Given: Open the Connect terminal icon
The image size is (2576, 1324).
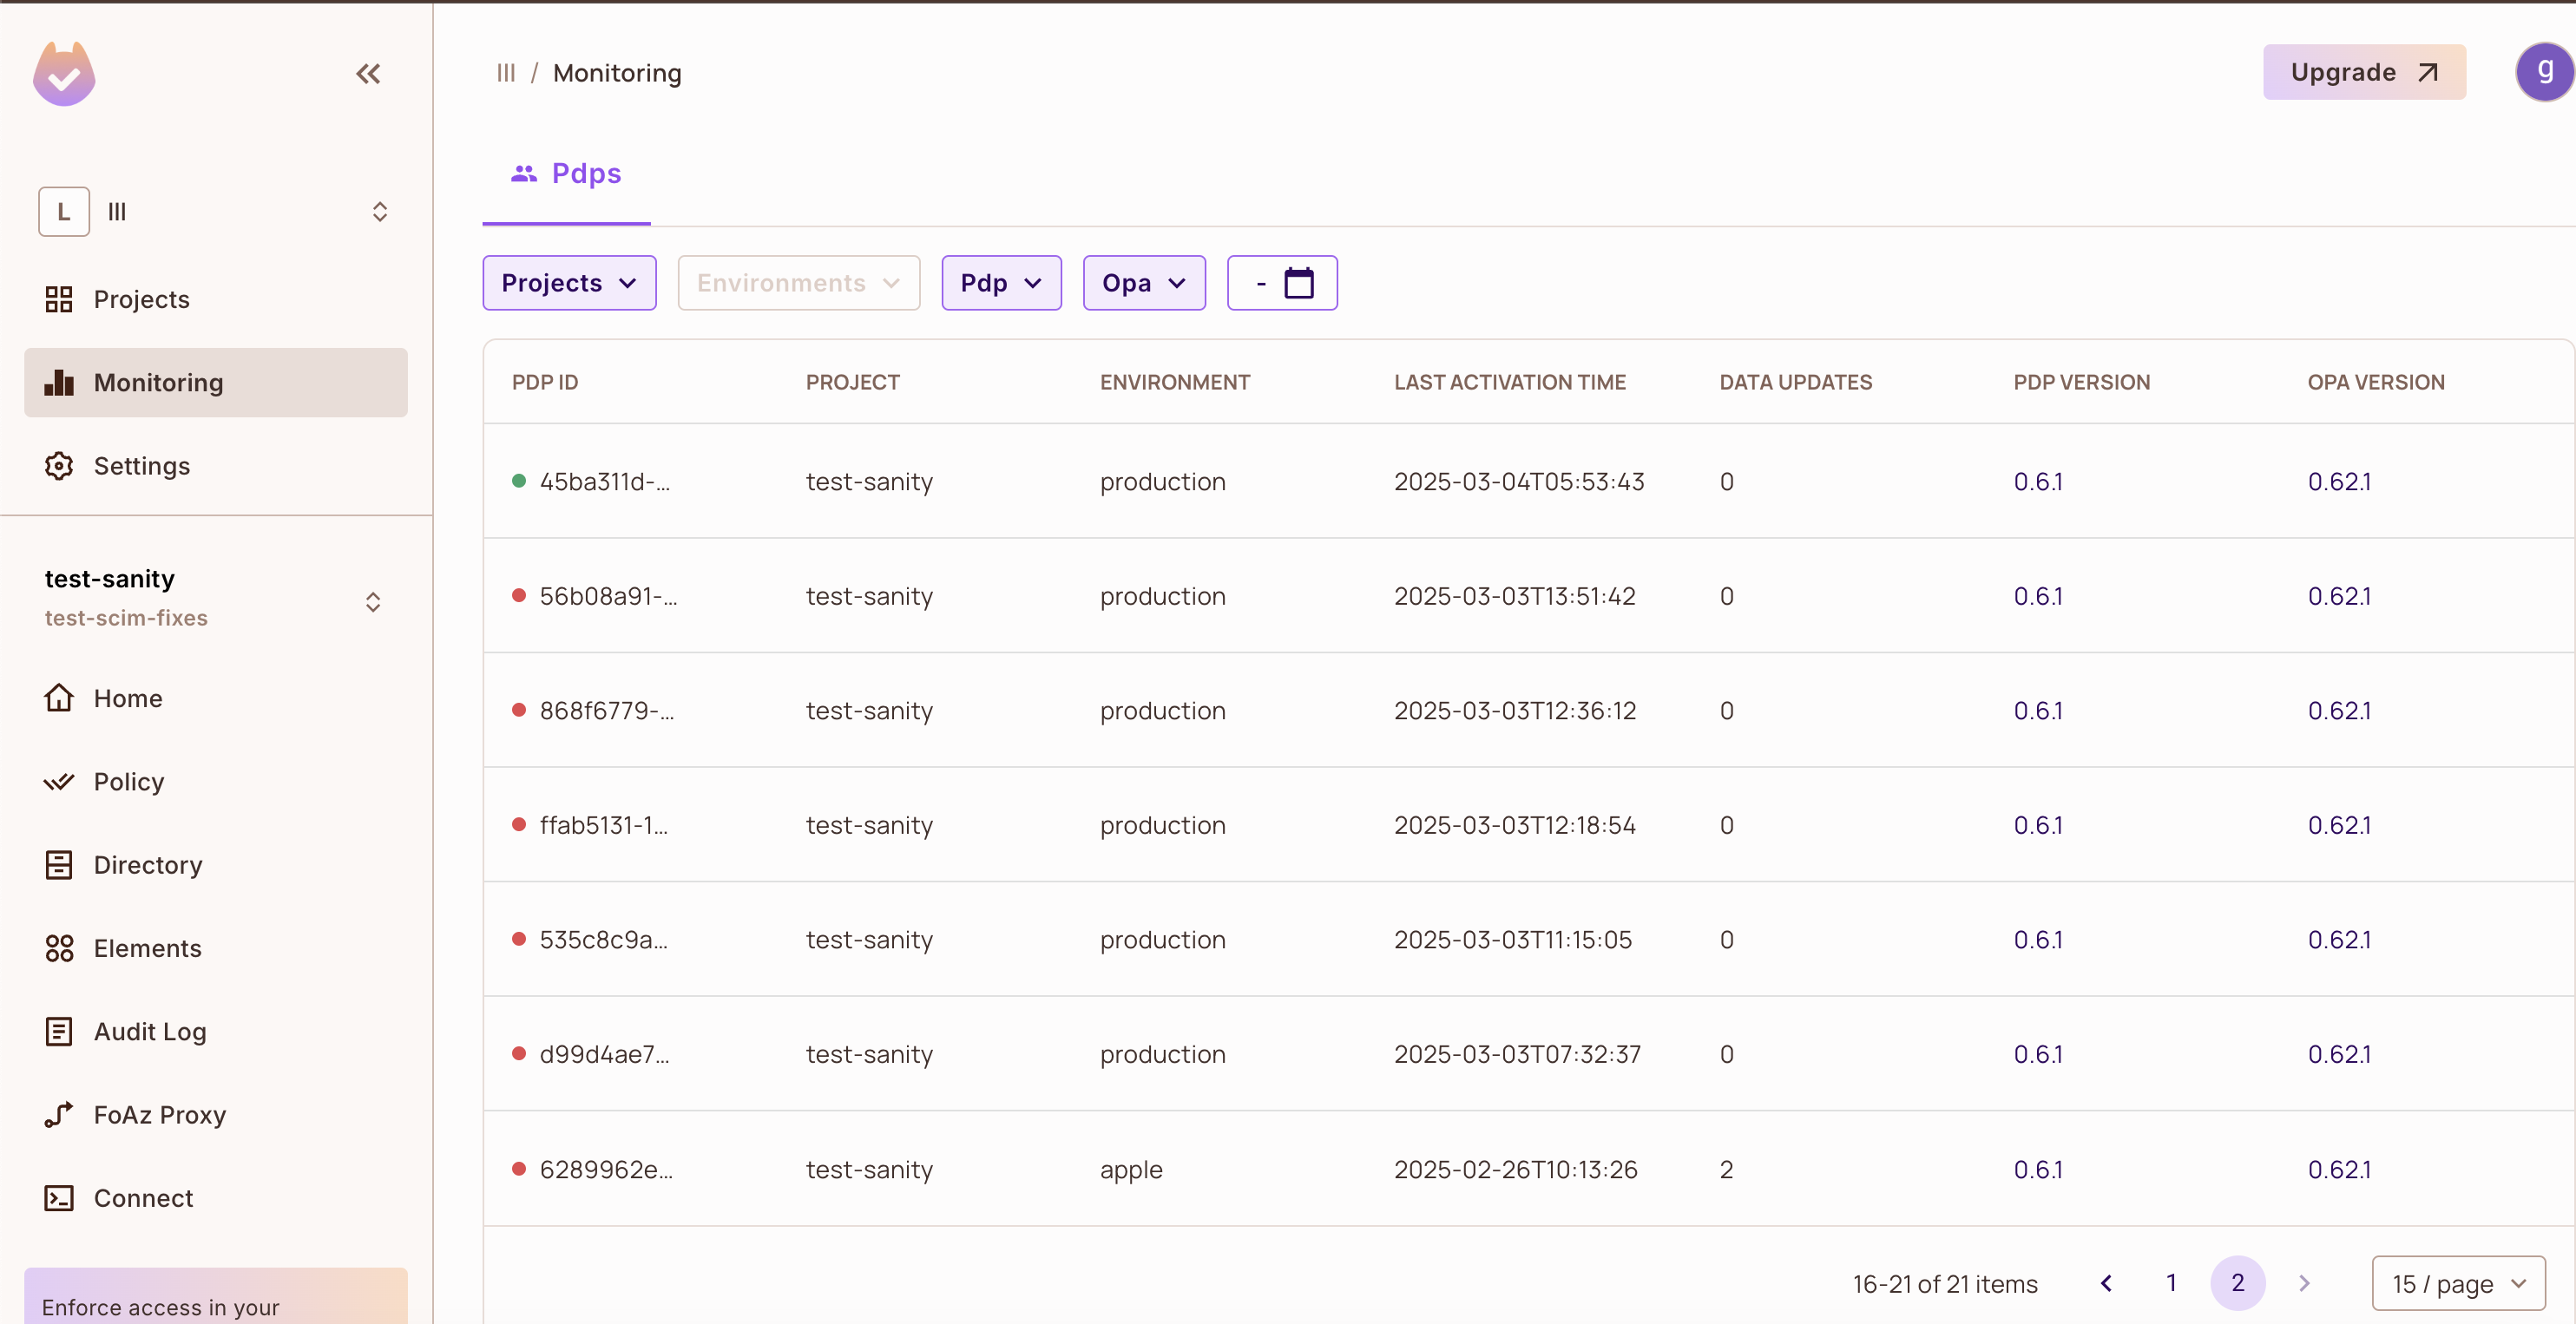Looking at the screenshot, I should point(58,1198).
